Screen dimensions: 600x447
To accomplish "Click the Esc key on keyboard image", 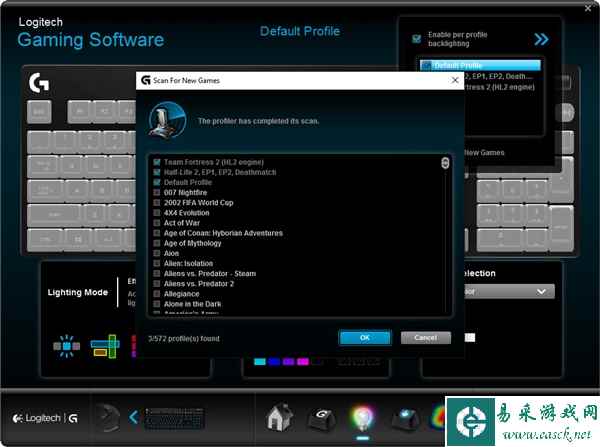I will coord(39,112).
